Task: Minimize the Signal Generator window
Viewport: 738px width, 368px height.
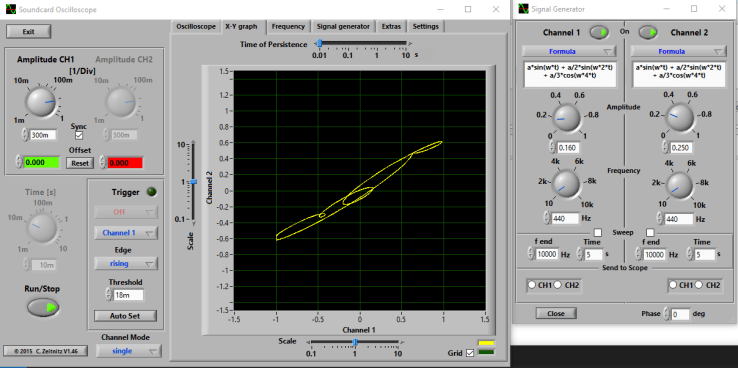Action: tap(667, 9)
